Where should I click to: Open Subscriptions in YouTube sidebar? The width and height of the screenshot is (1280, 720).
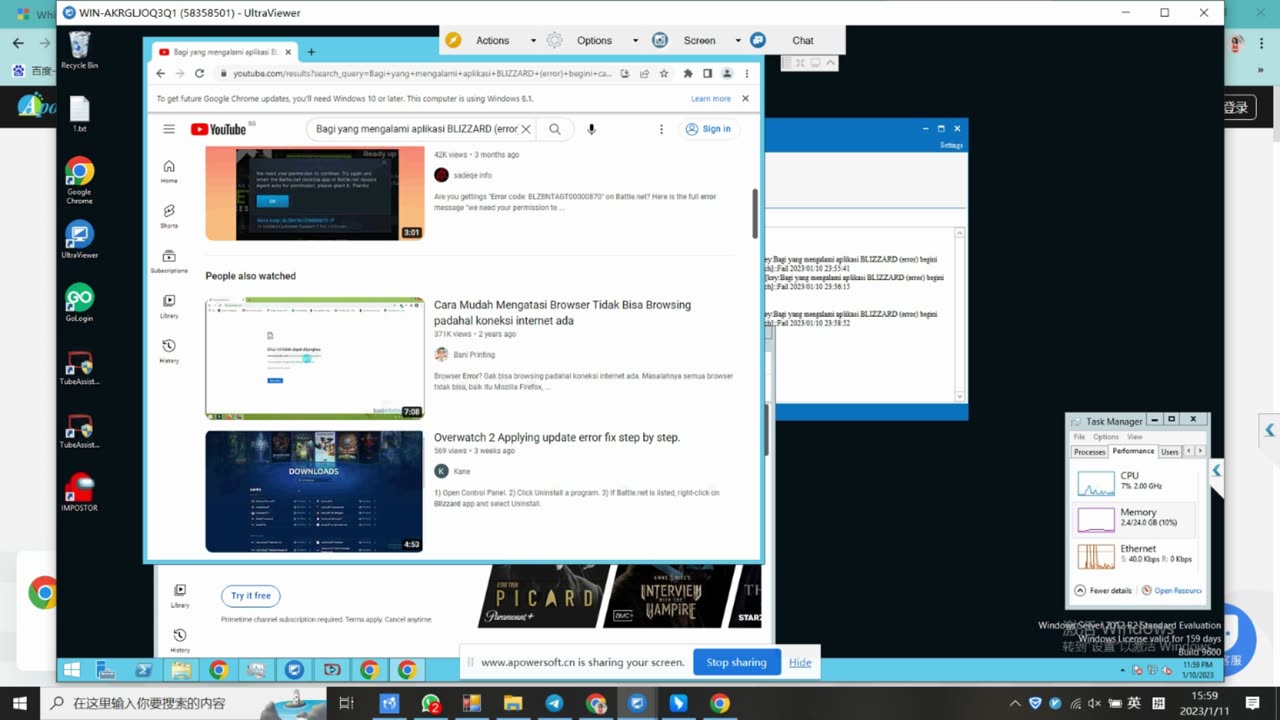point(169,261)
